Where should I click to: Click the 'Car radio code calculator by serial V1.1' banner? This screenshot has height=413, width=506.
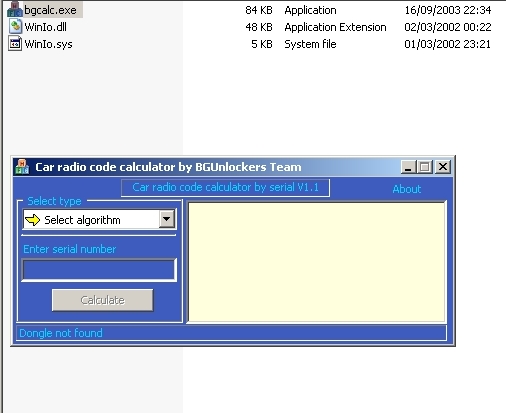pos(225,188)
